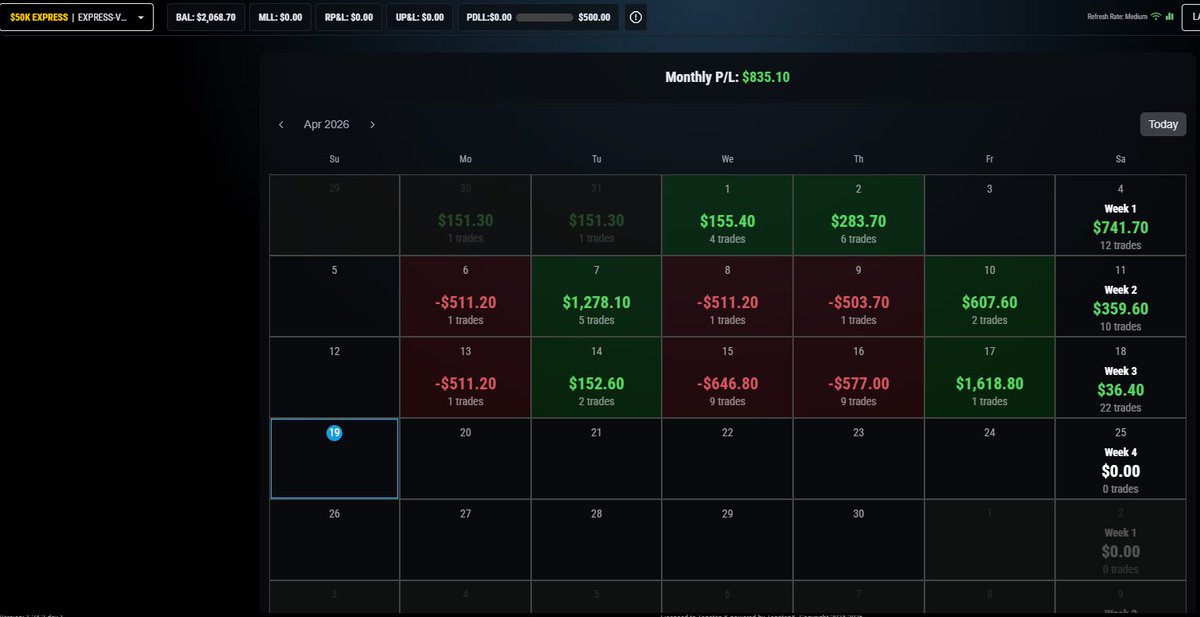The height and width of the screenshot is (617, 1200).
Task: Click the Mo column header
Action: coord(465,159)
